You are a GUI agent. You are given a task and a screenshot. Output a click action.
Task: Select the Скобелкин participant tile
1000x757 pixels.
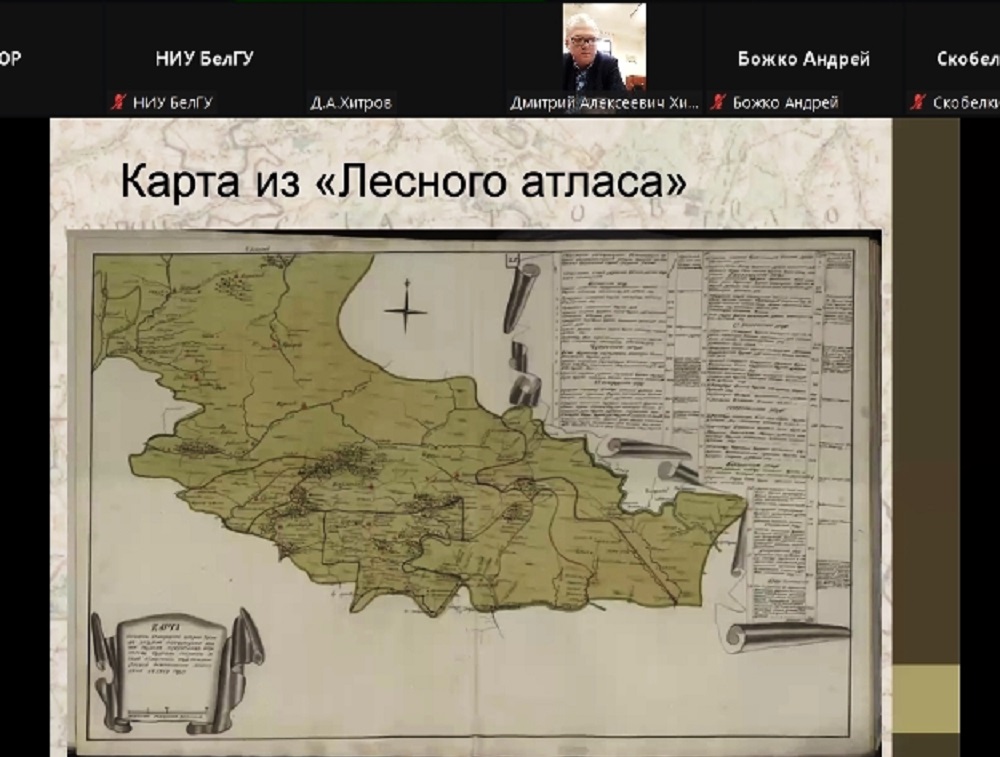tap(953, 58)
